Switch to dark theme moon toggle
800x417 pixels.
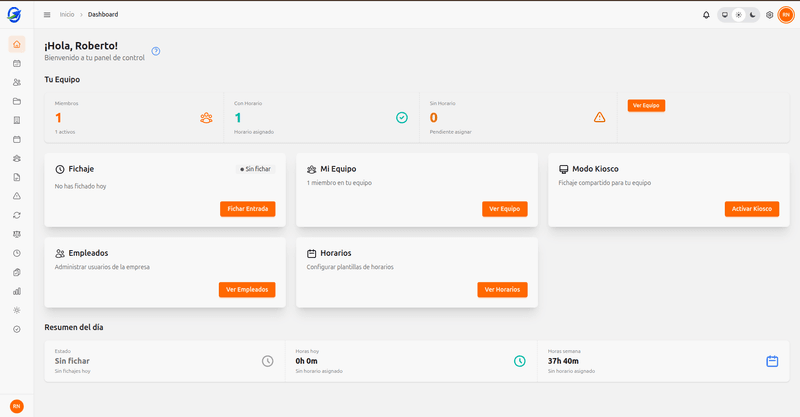pyautogui.click(x=752, y=15)
